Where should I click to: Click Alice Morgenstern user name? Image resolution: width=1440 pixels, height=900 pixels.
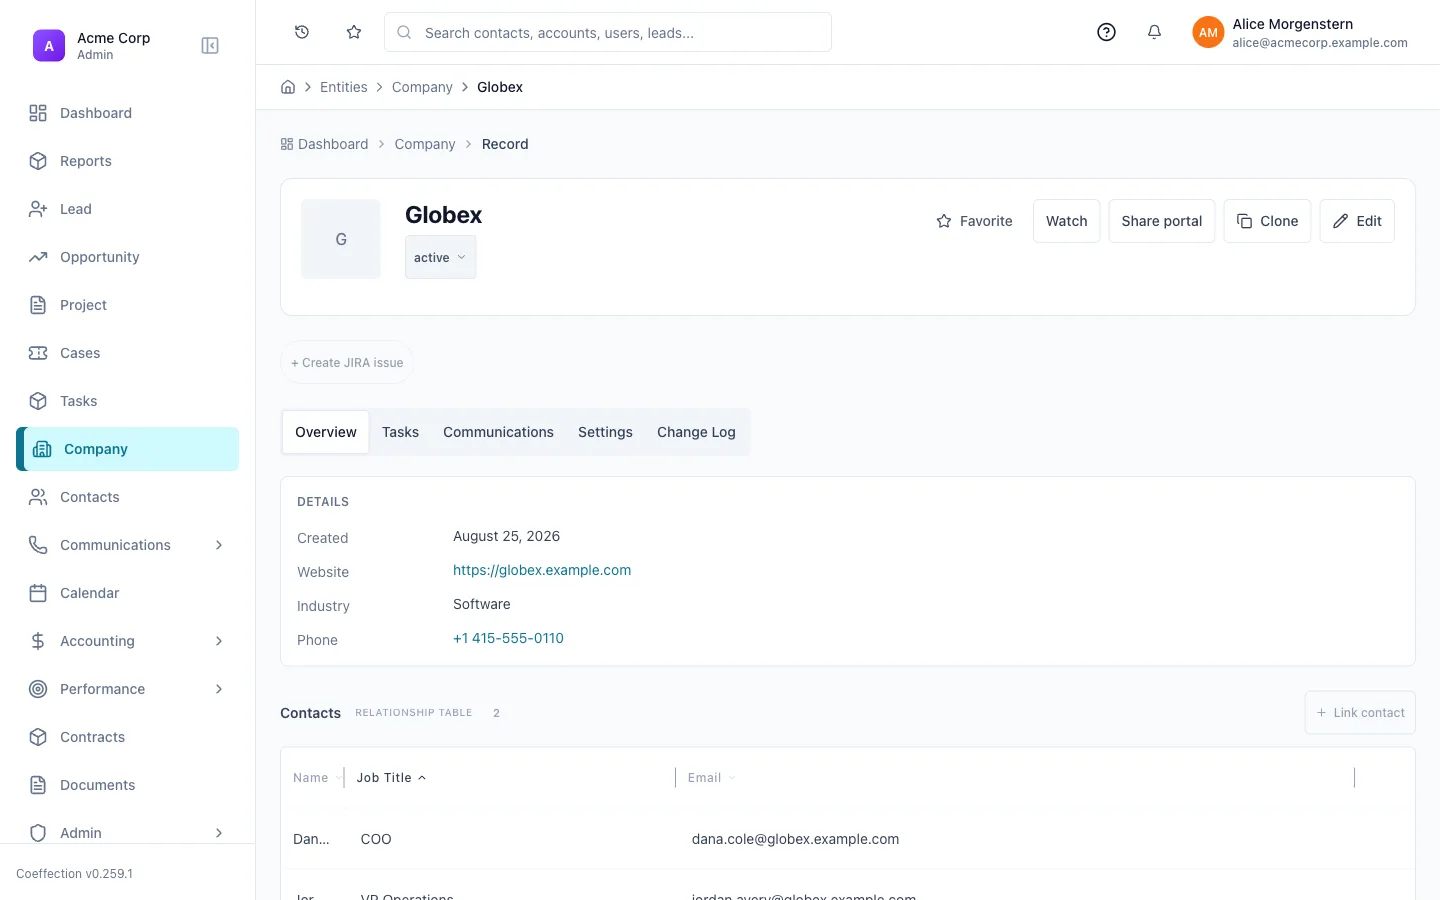pos(1292,24)
